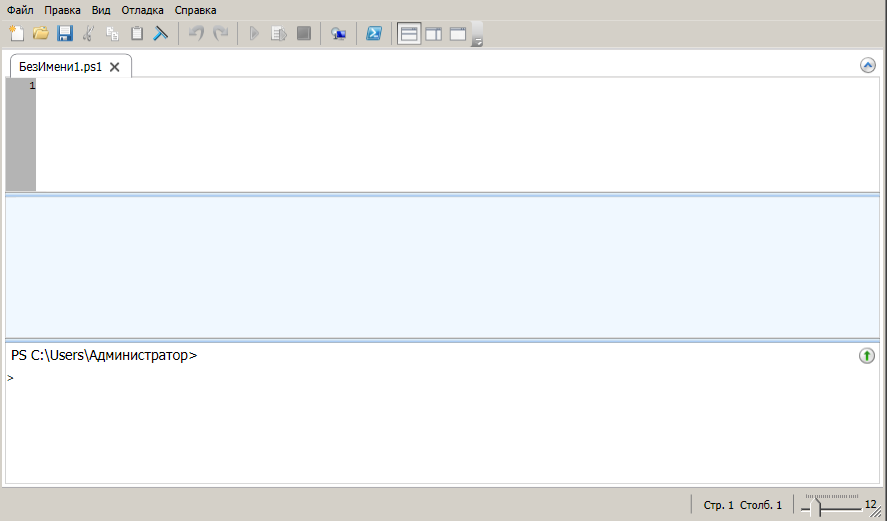Image resolution: width=887 pixels, height=521 pixels.
Task: Close the БезИмени1.ps1 tab
Action: 114,67
